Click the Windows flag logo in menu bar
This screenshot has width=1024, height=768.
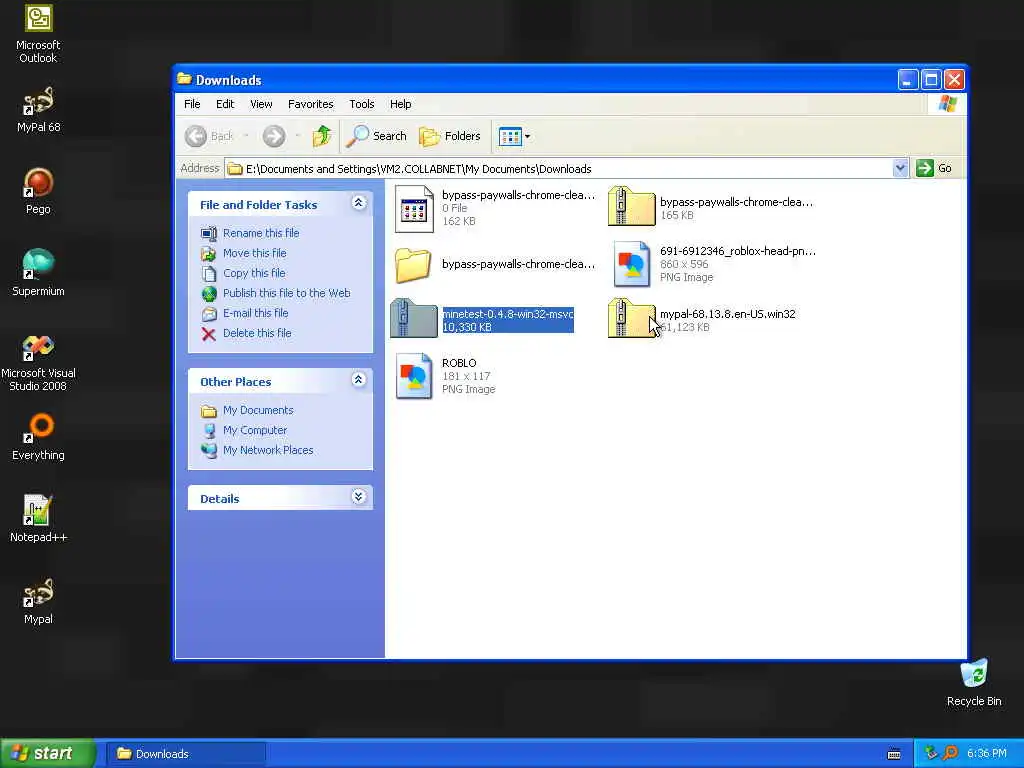pyautogui.click(x=947, y=104)
